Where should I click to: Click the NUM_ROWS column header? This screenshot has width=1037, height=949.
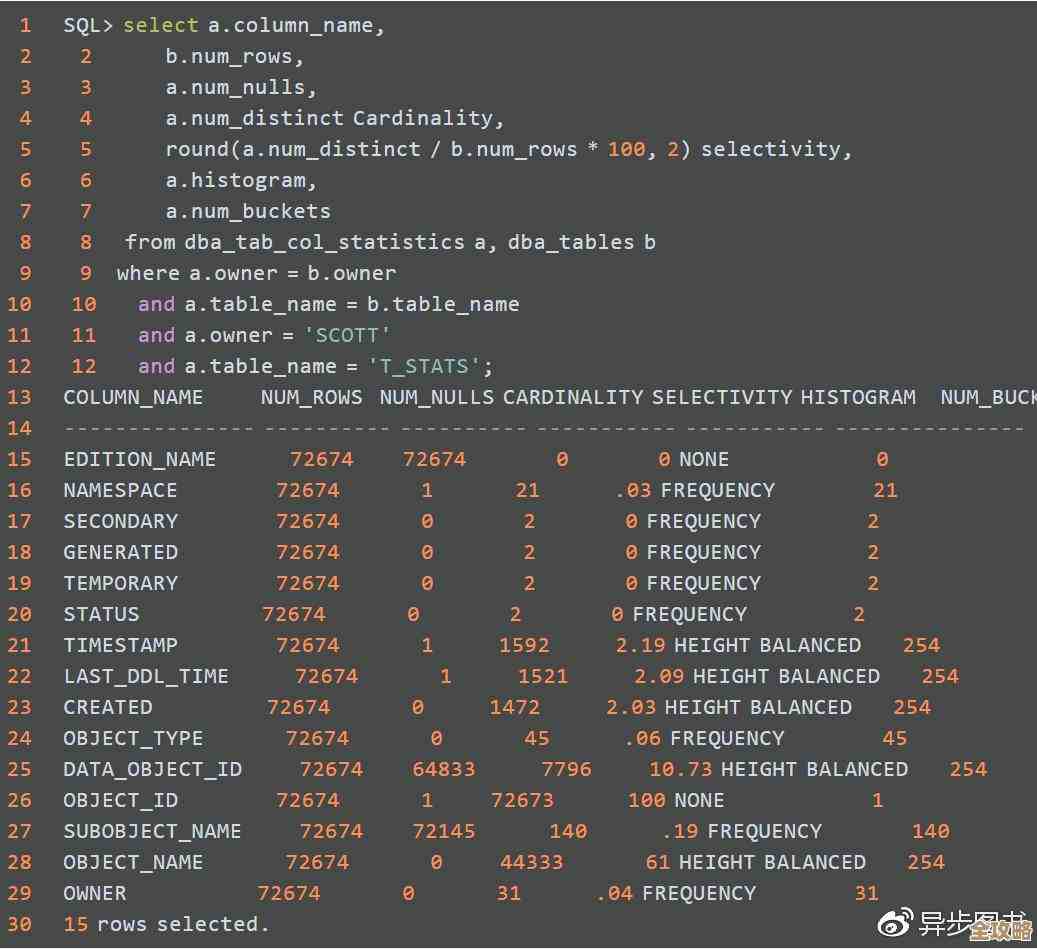click(x=311, y=396)
